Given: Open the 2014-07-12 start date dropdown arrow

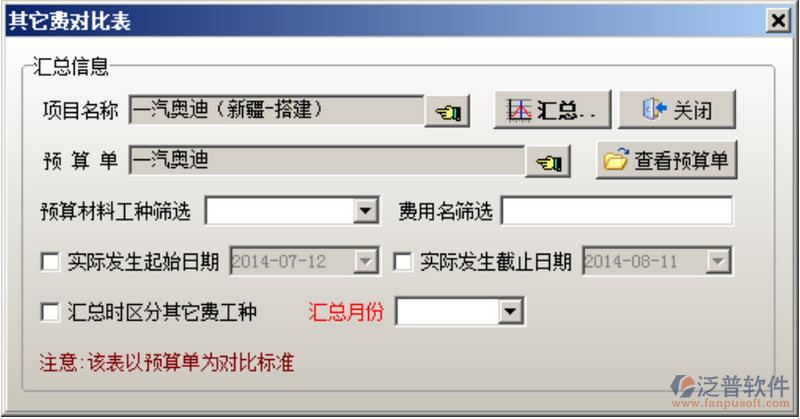Looking at the screenshot, I should (x=366, y=262).
